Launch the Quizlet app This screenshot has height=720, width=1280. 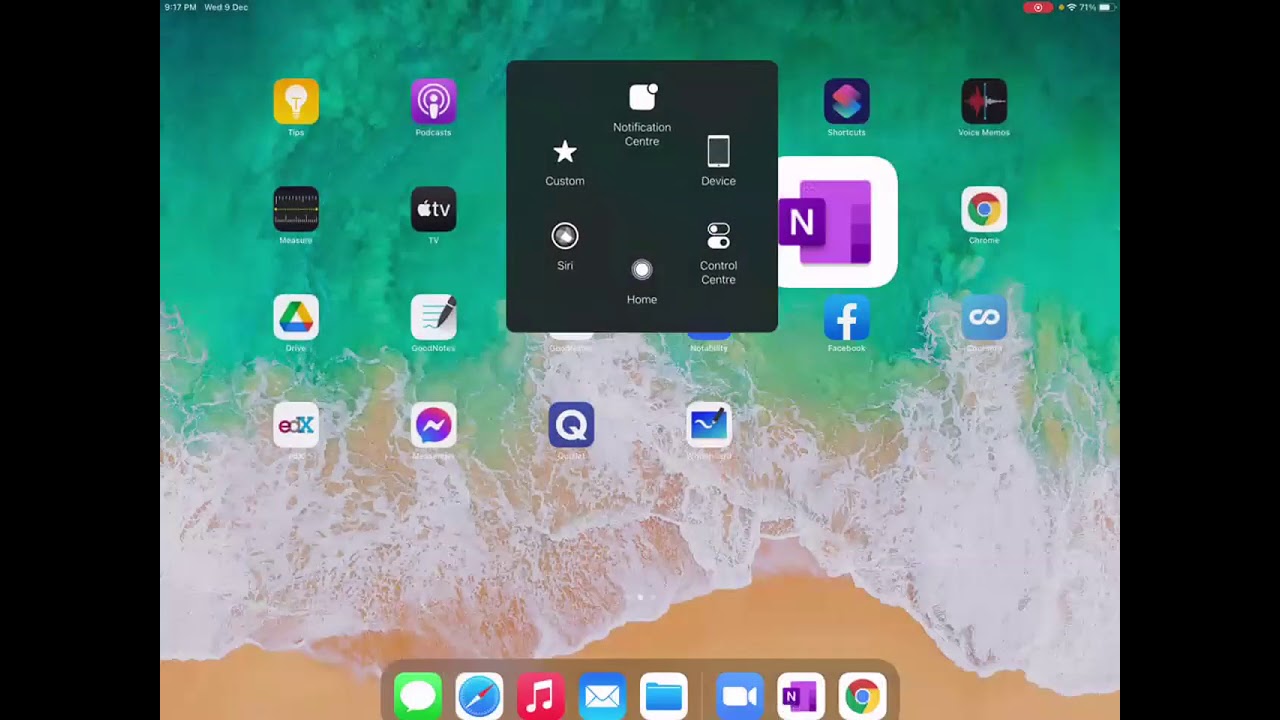pyautogui.click(x=571, y=426)
